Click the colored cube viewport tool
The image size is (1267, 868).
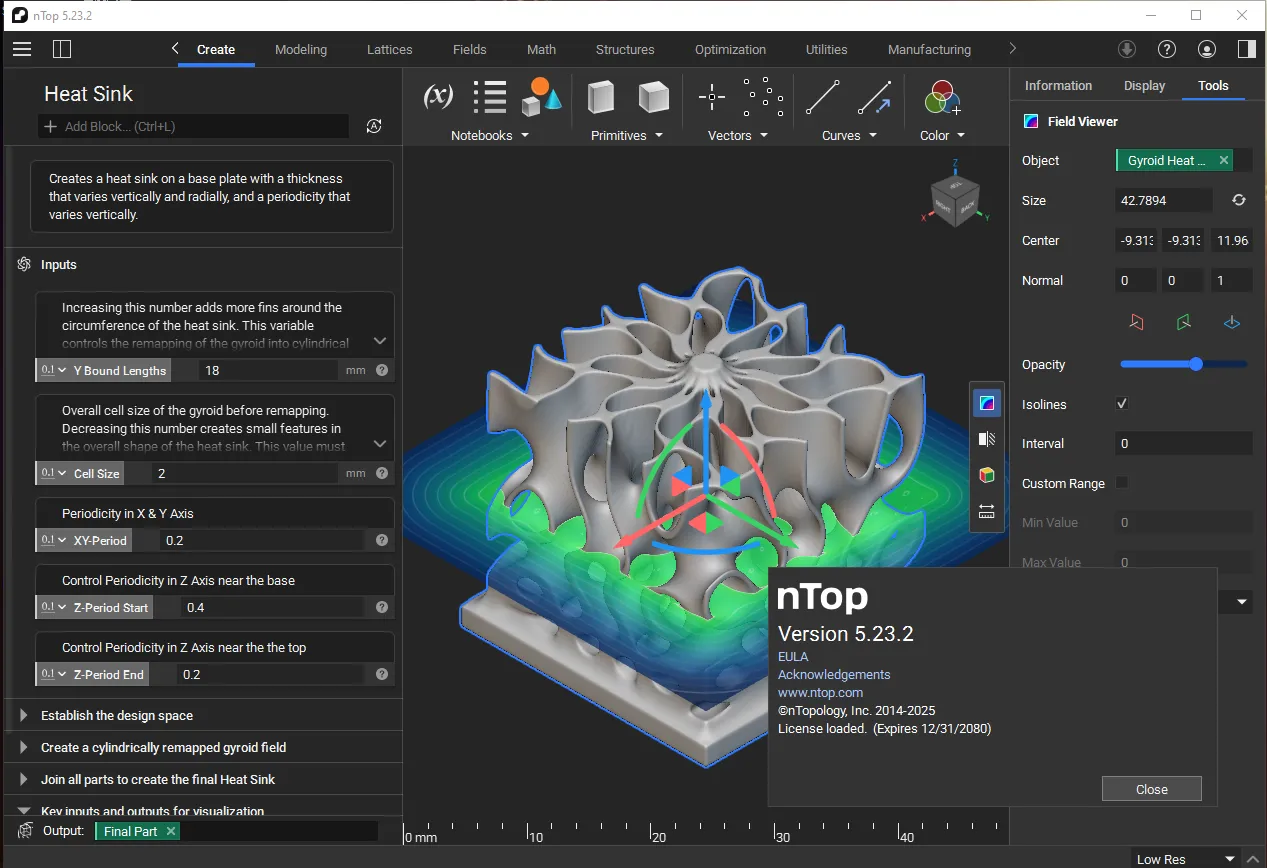987,475
